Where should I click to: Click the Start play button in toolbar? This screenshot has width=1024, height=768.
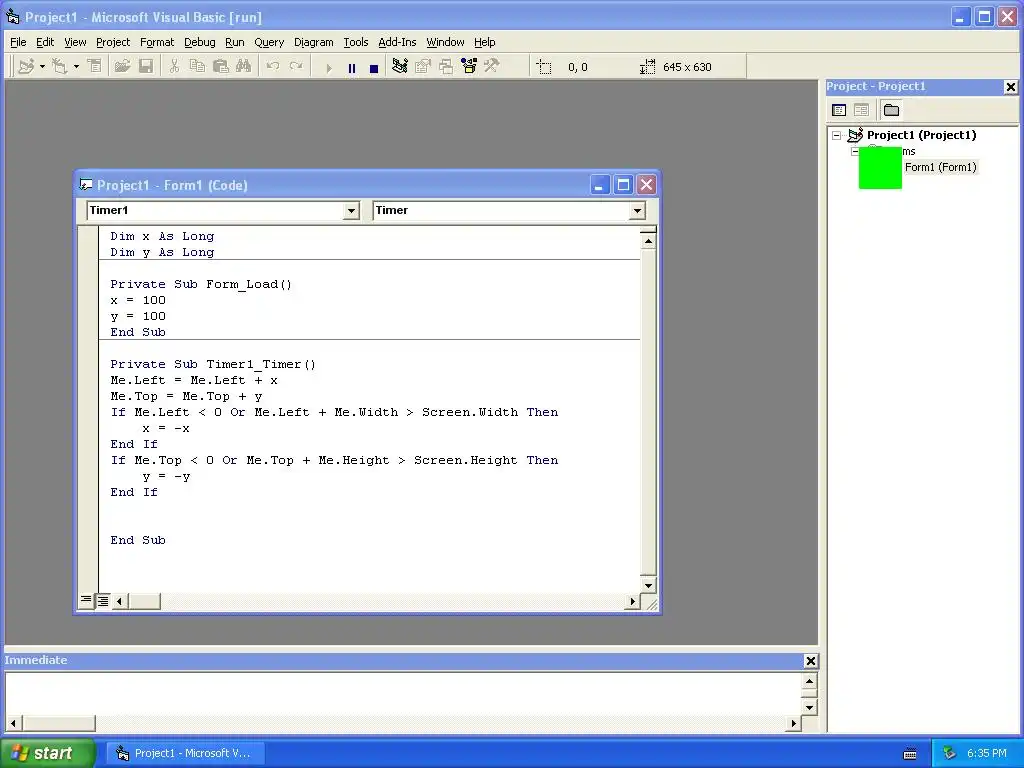[x=328, y=67]
